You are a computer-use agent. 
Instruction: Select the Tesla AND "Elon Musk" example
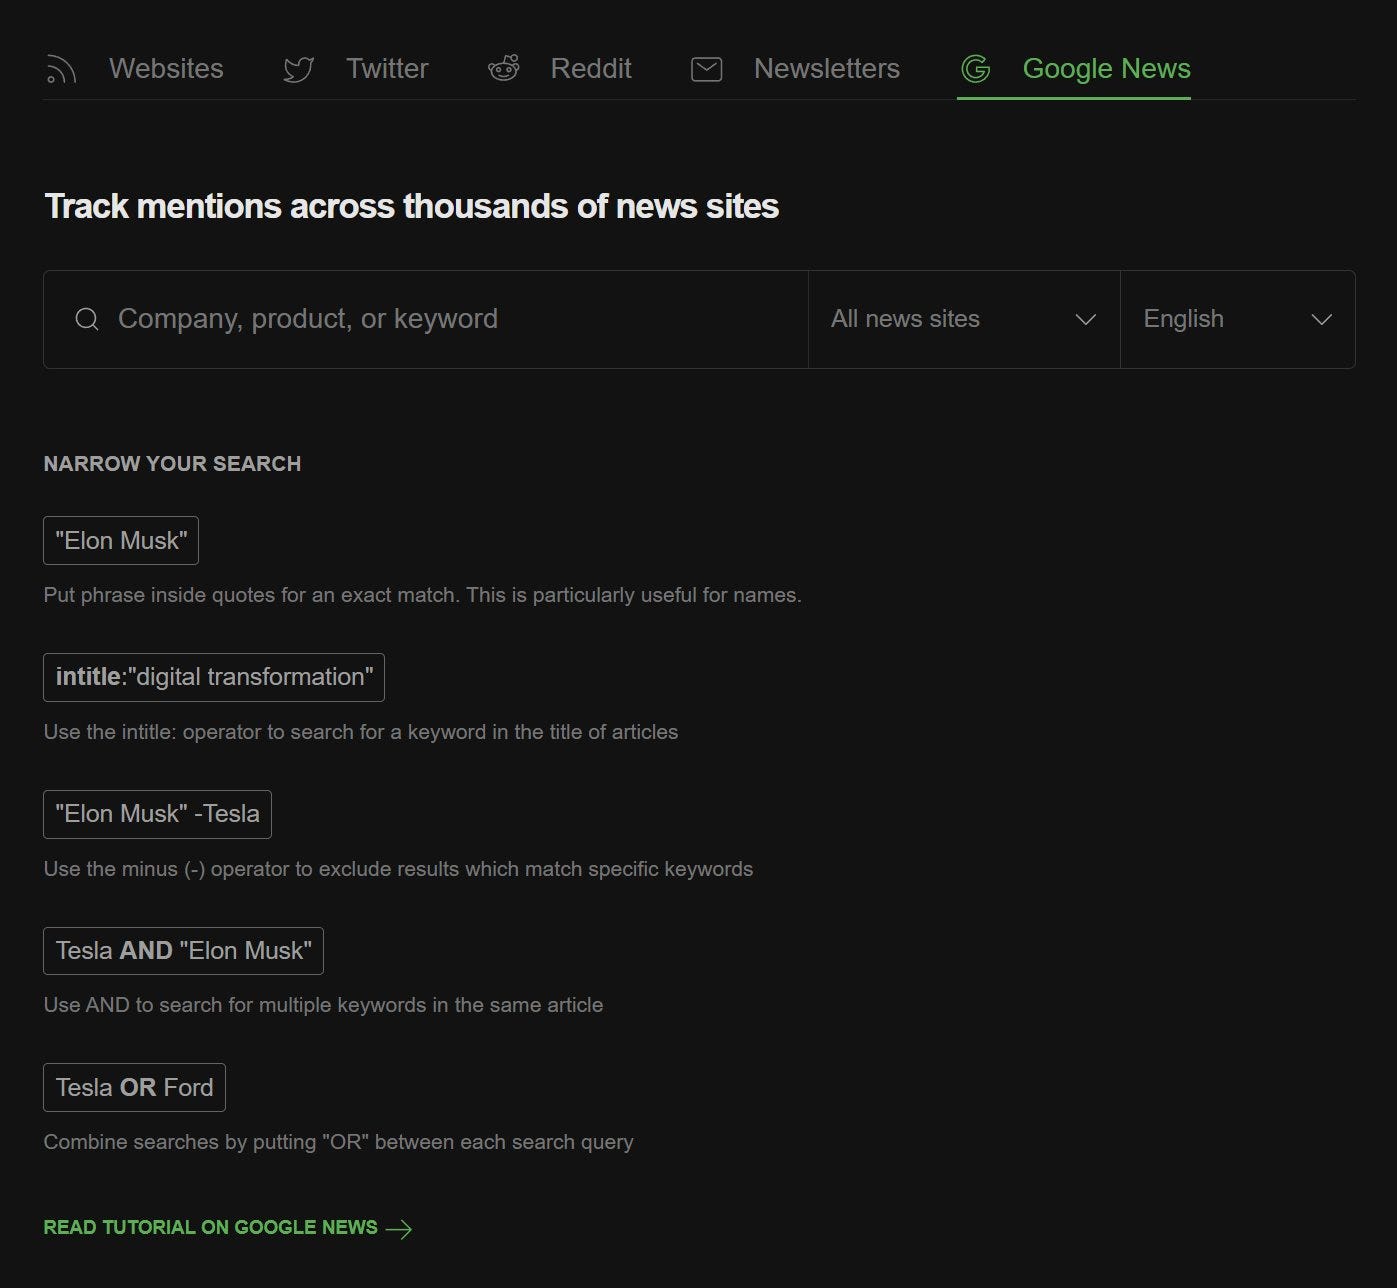tap(183, 951)
